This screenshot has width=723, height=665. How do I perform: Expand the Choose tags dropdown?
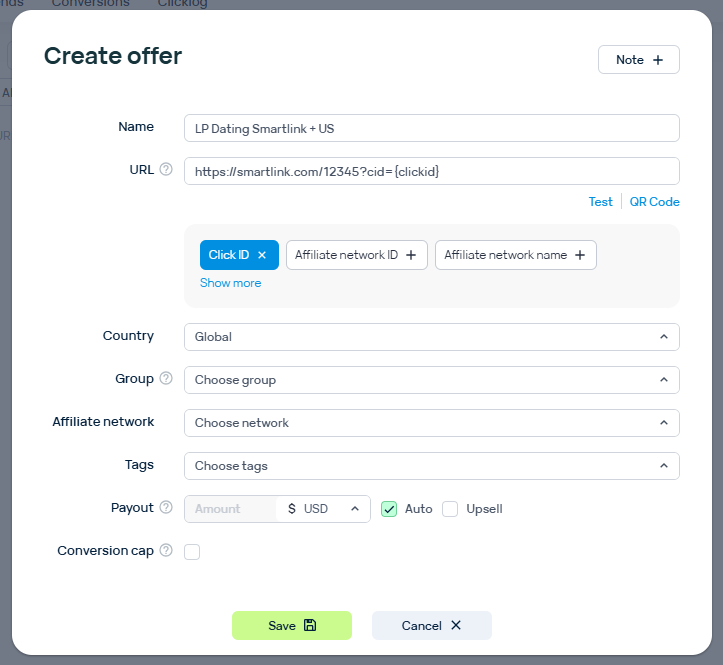pos(431,466)
